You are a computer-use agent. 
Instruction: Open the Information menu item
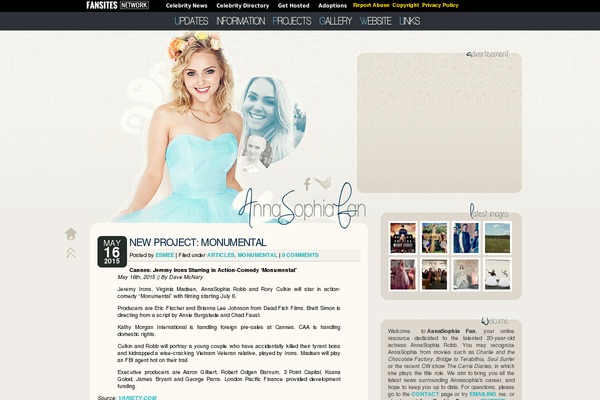pos(241,21)
